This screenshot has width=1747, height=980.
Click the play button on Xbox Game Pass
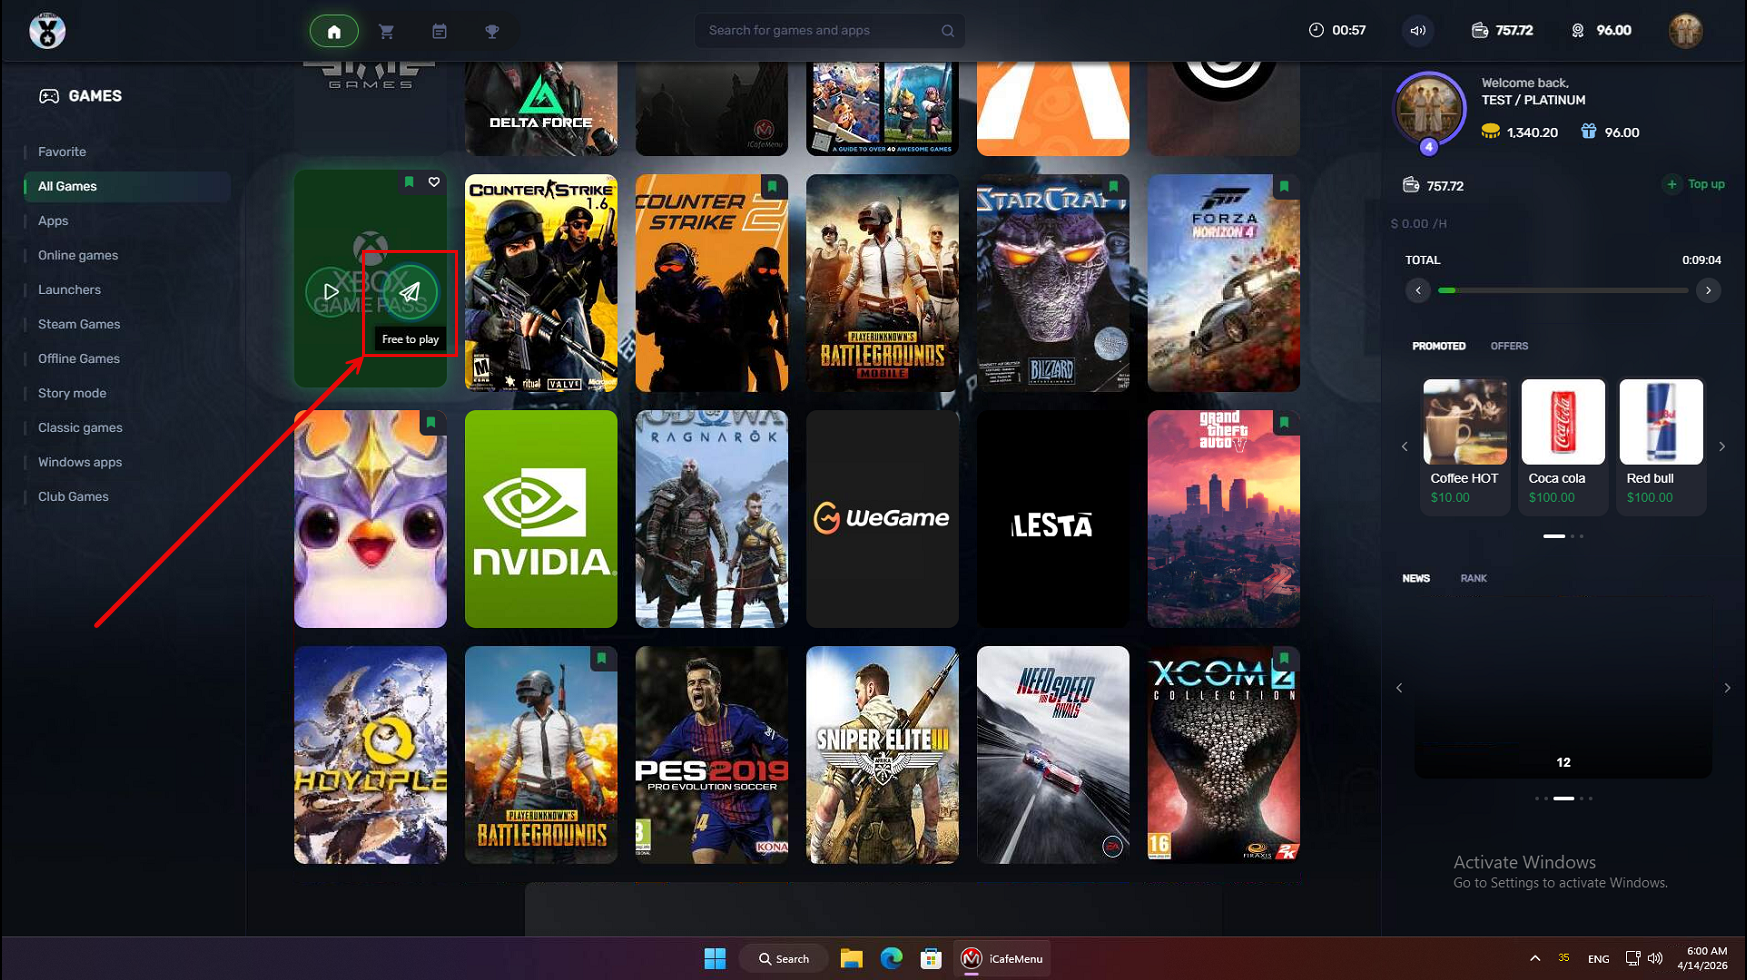(331, 292)
